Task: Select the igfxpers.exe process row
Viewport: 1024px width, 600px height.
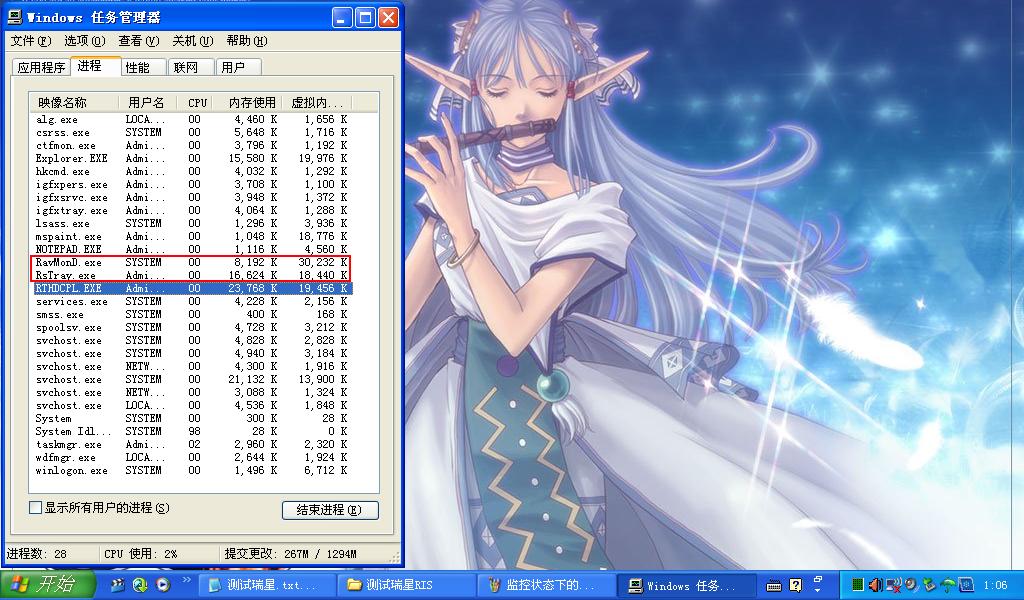Action: click(x=193, y=185)
